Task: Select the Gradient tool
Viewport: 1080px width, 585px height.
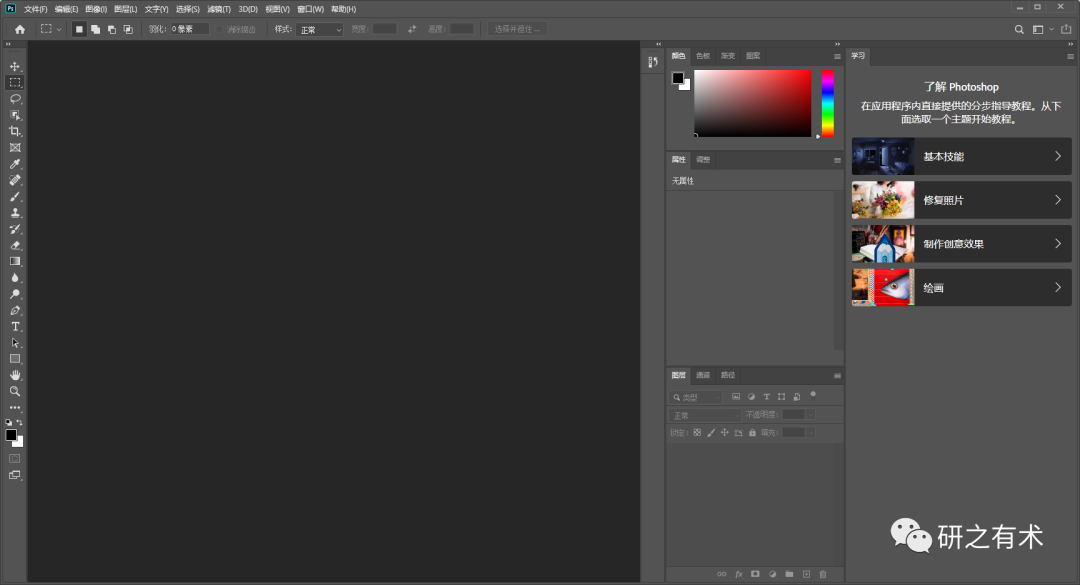Action: pyautogui.click(x=14, y=261)
